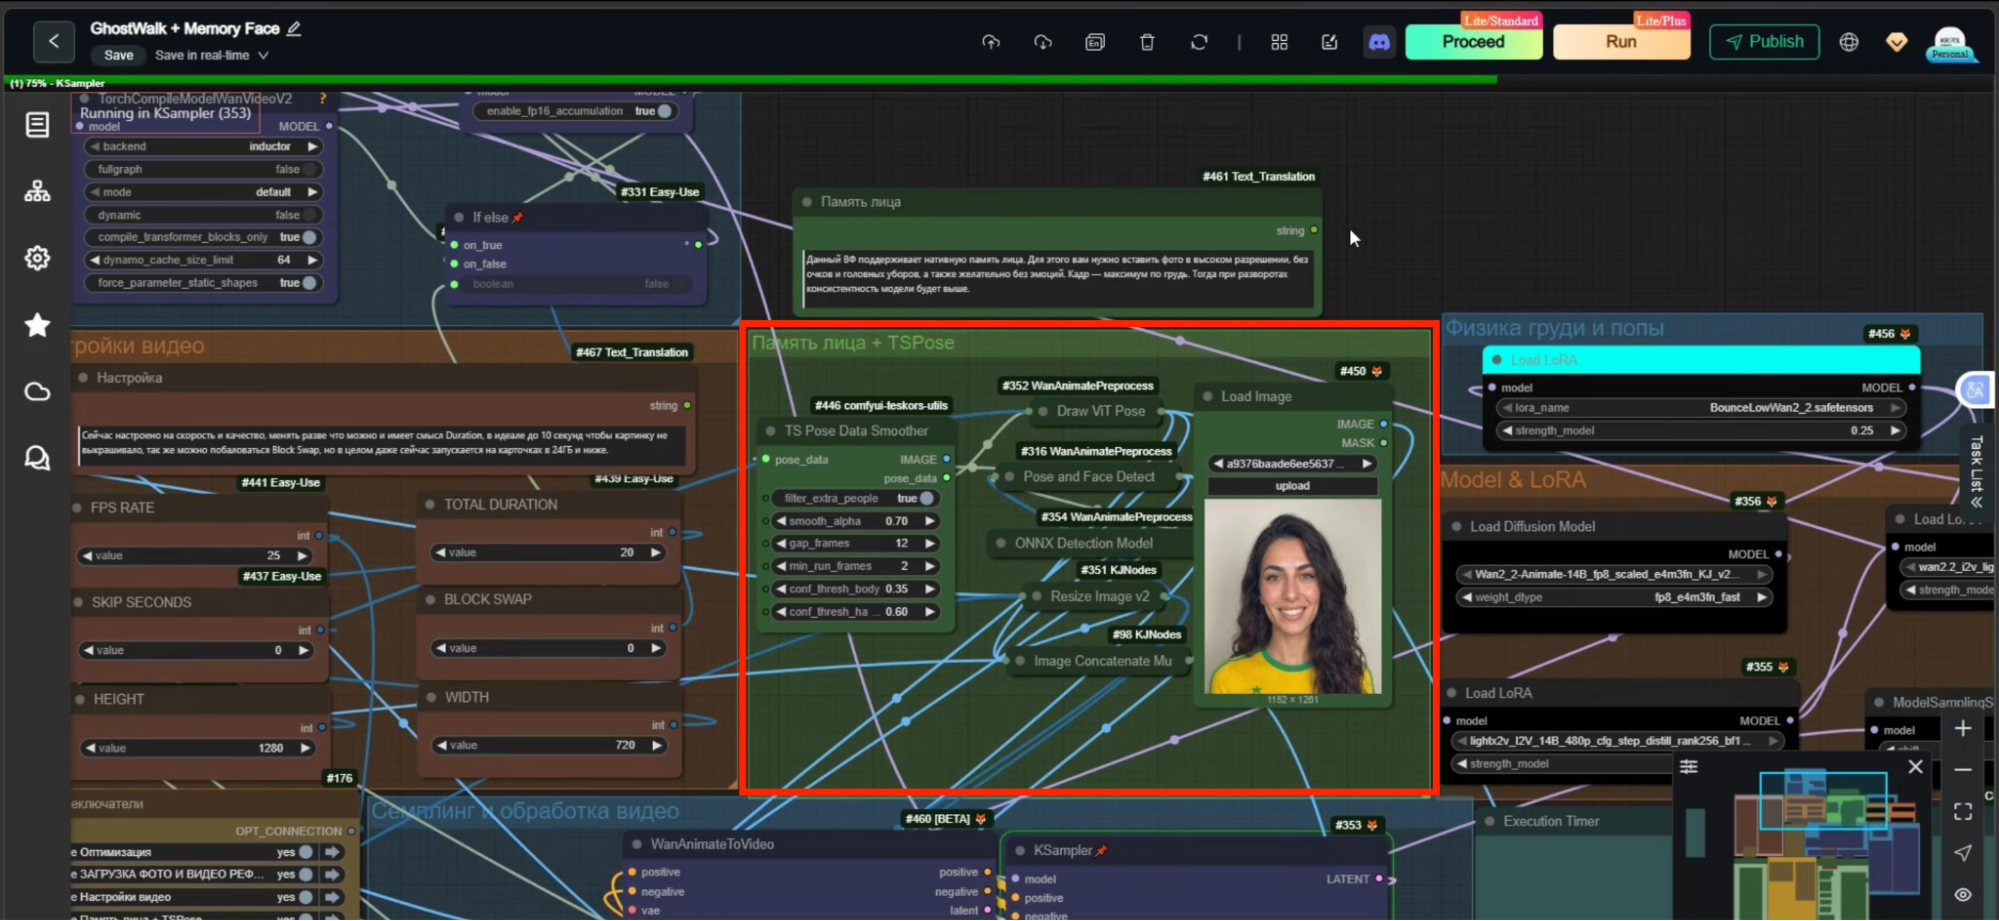The width and height of the screenshot is (1999, 921).
Task: Click the cloud download icon in toolbar
Action: click(x=1043, y=42)
